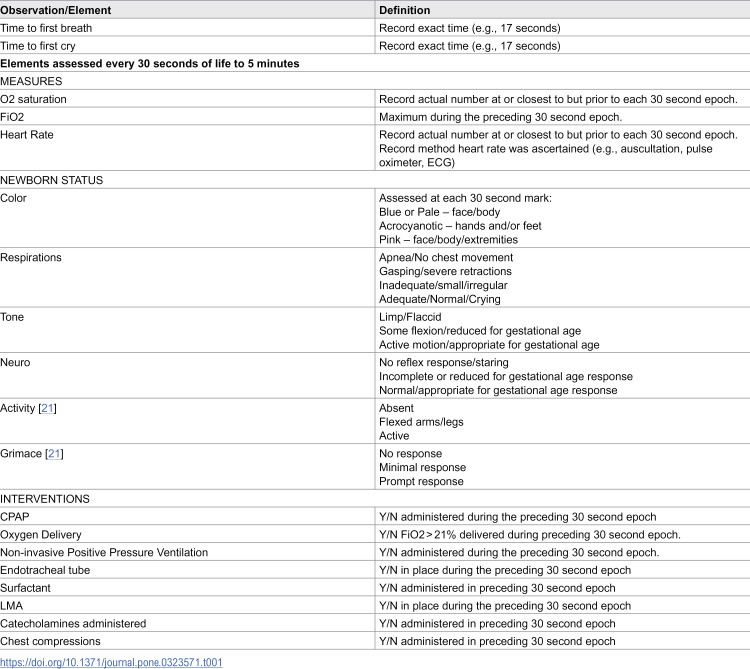Click the FiO2 row label

(12, 117)
